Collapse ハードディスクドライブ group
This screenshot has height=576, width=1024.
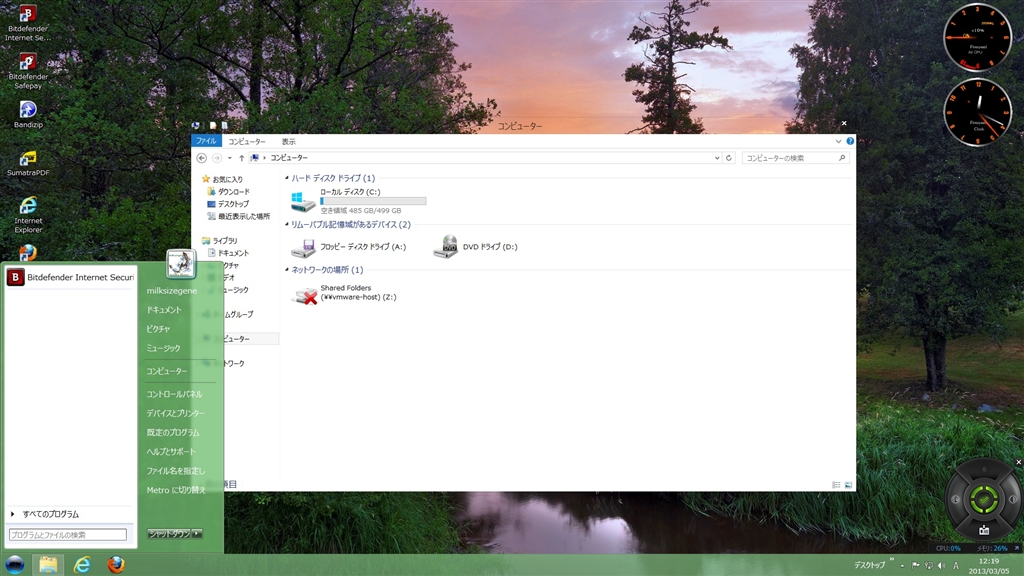point(287,178)
